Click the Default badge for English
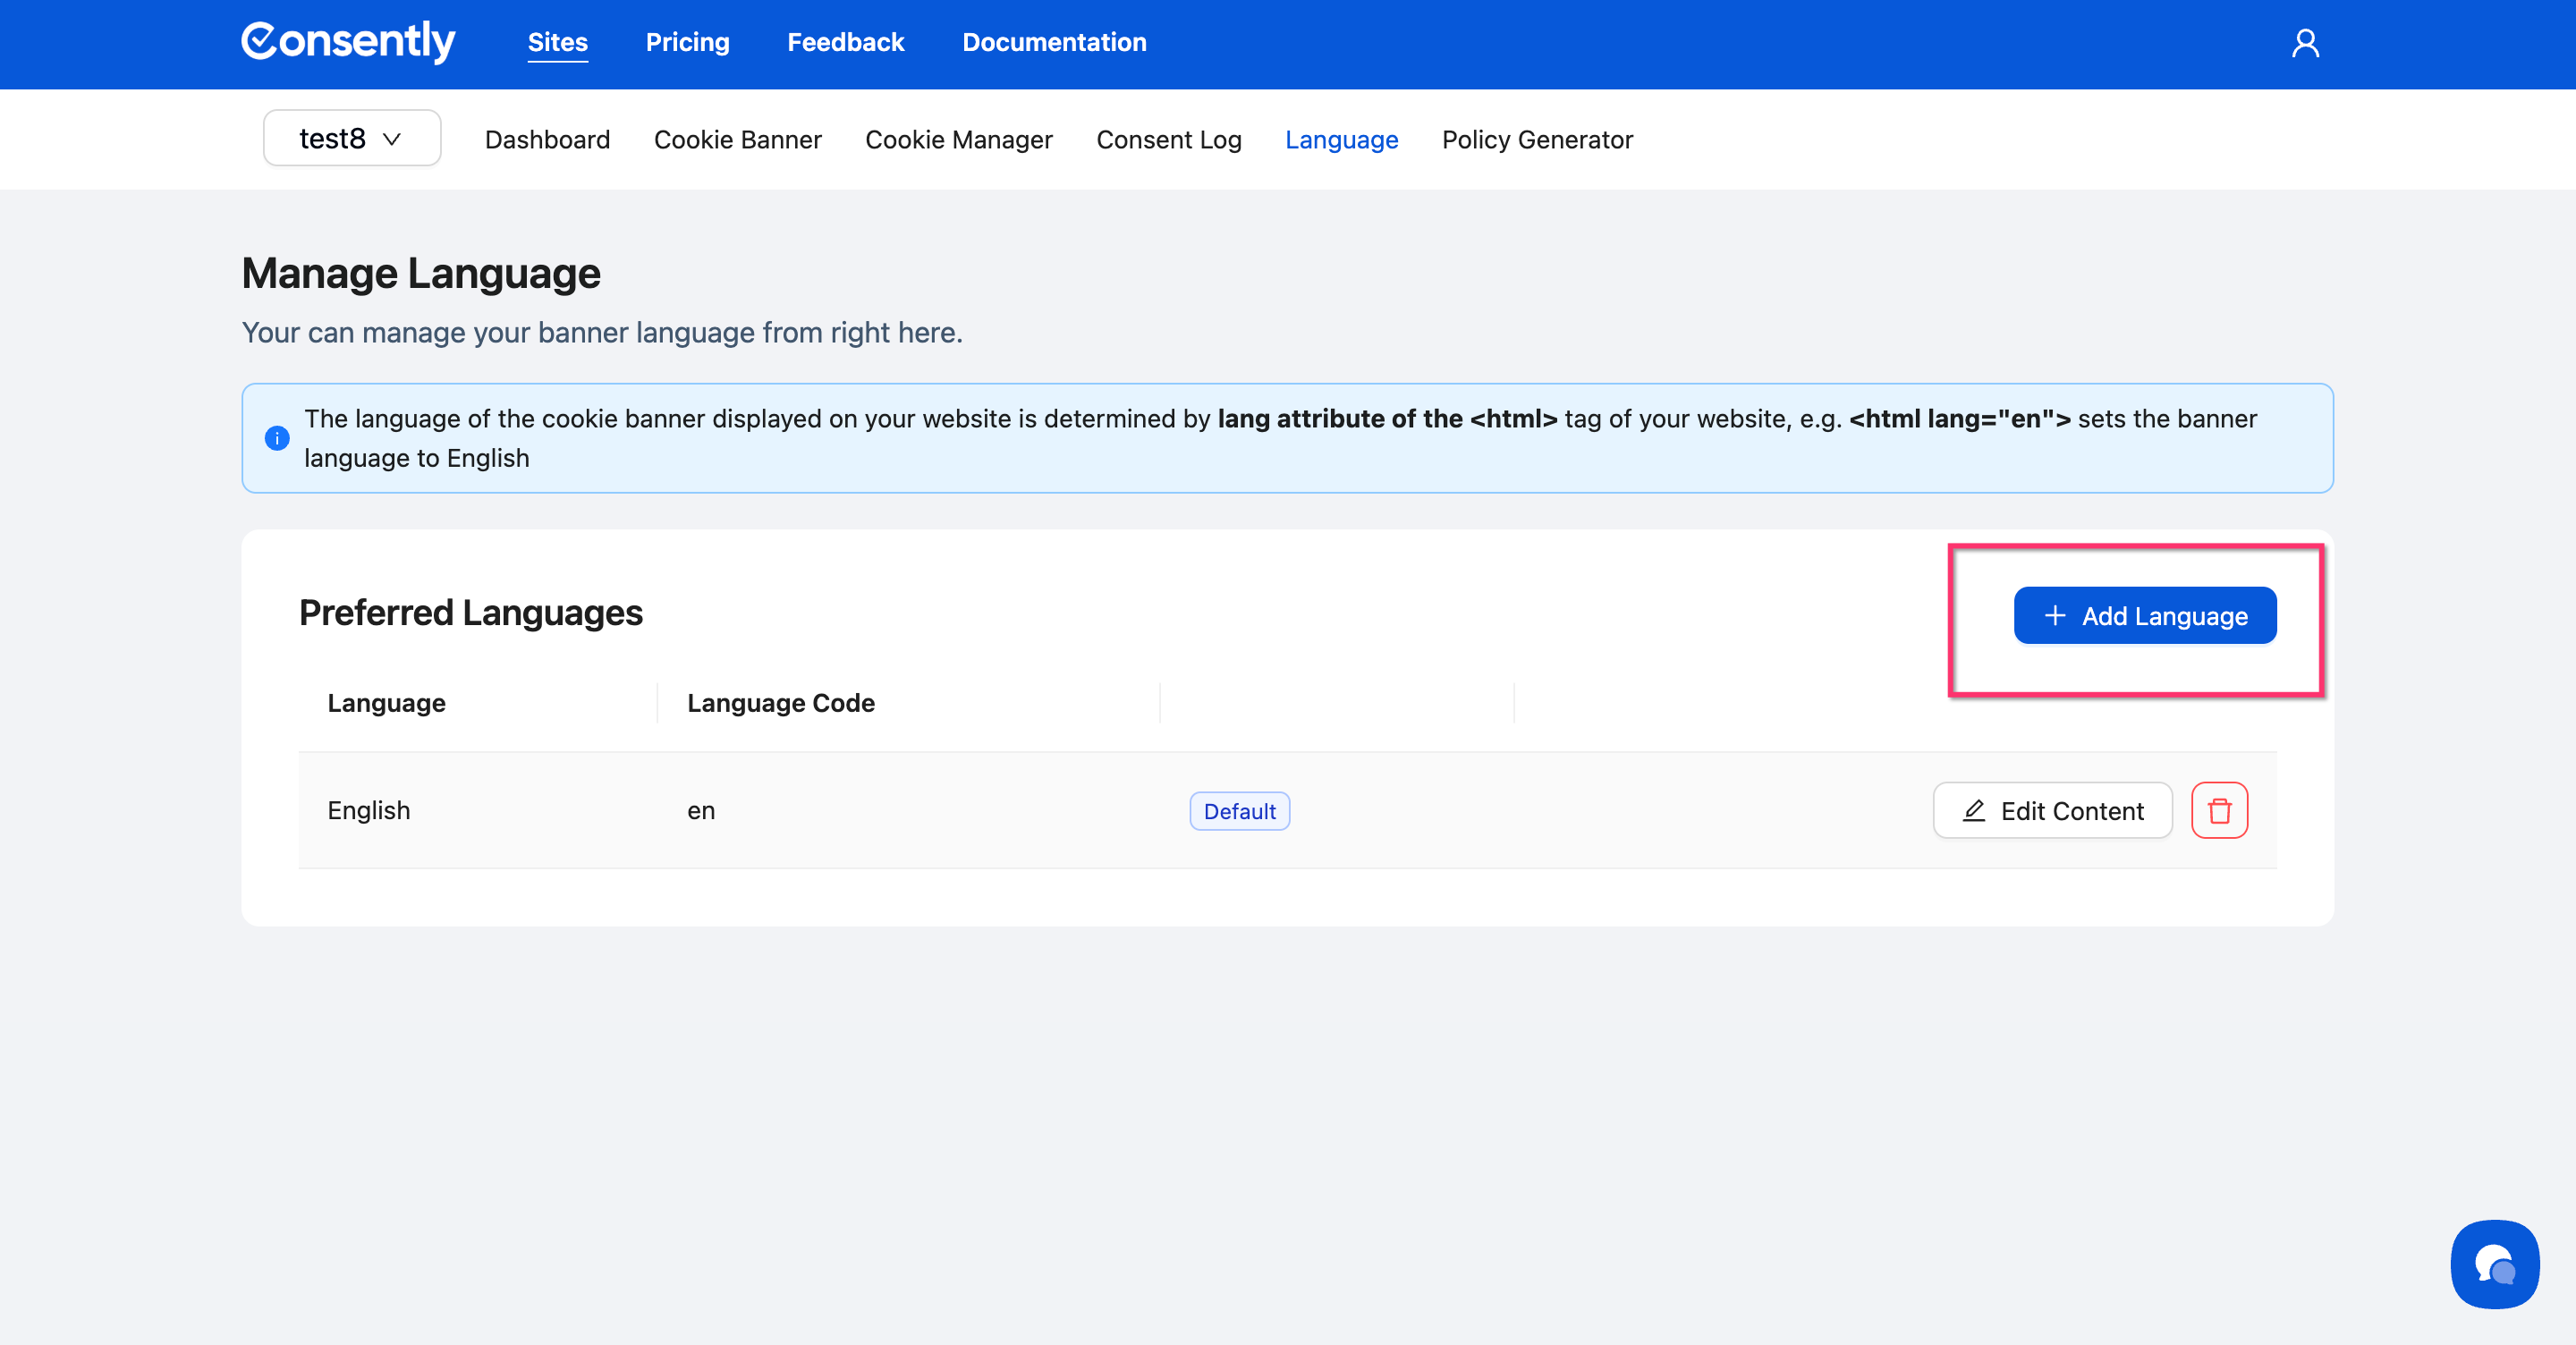The height and width of the screenshot is (1345, 2576). 1239,811
